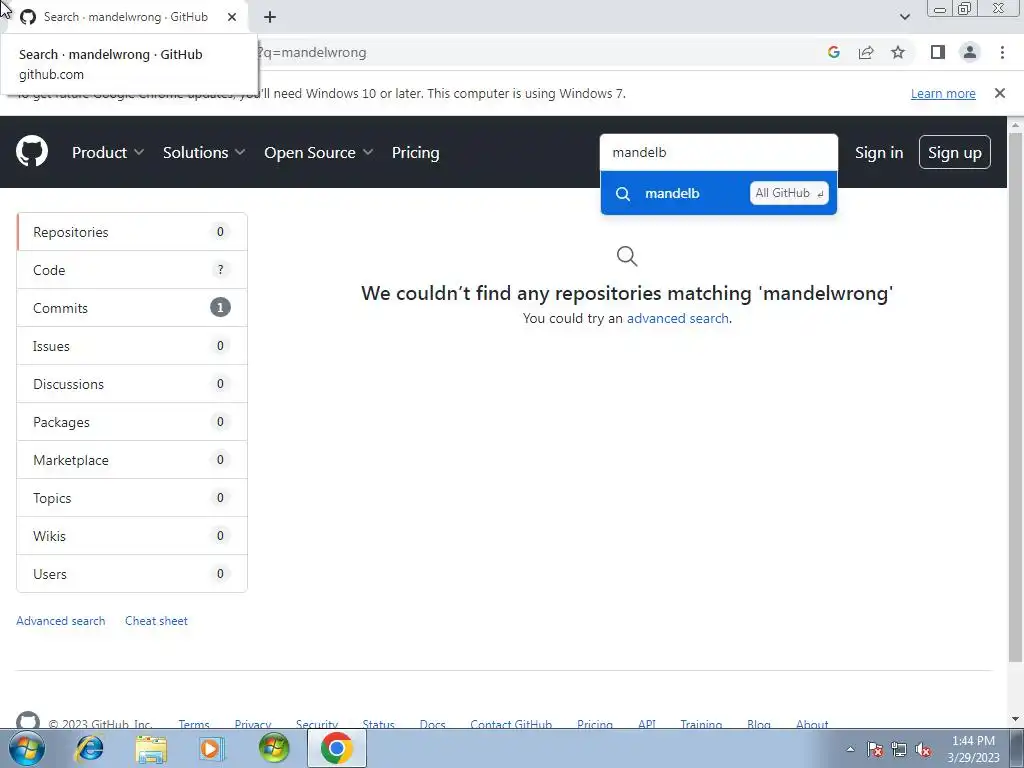1024x768 pixels.
Task: Show Discussions search results
Action: coord(132,383)
